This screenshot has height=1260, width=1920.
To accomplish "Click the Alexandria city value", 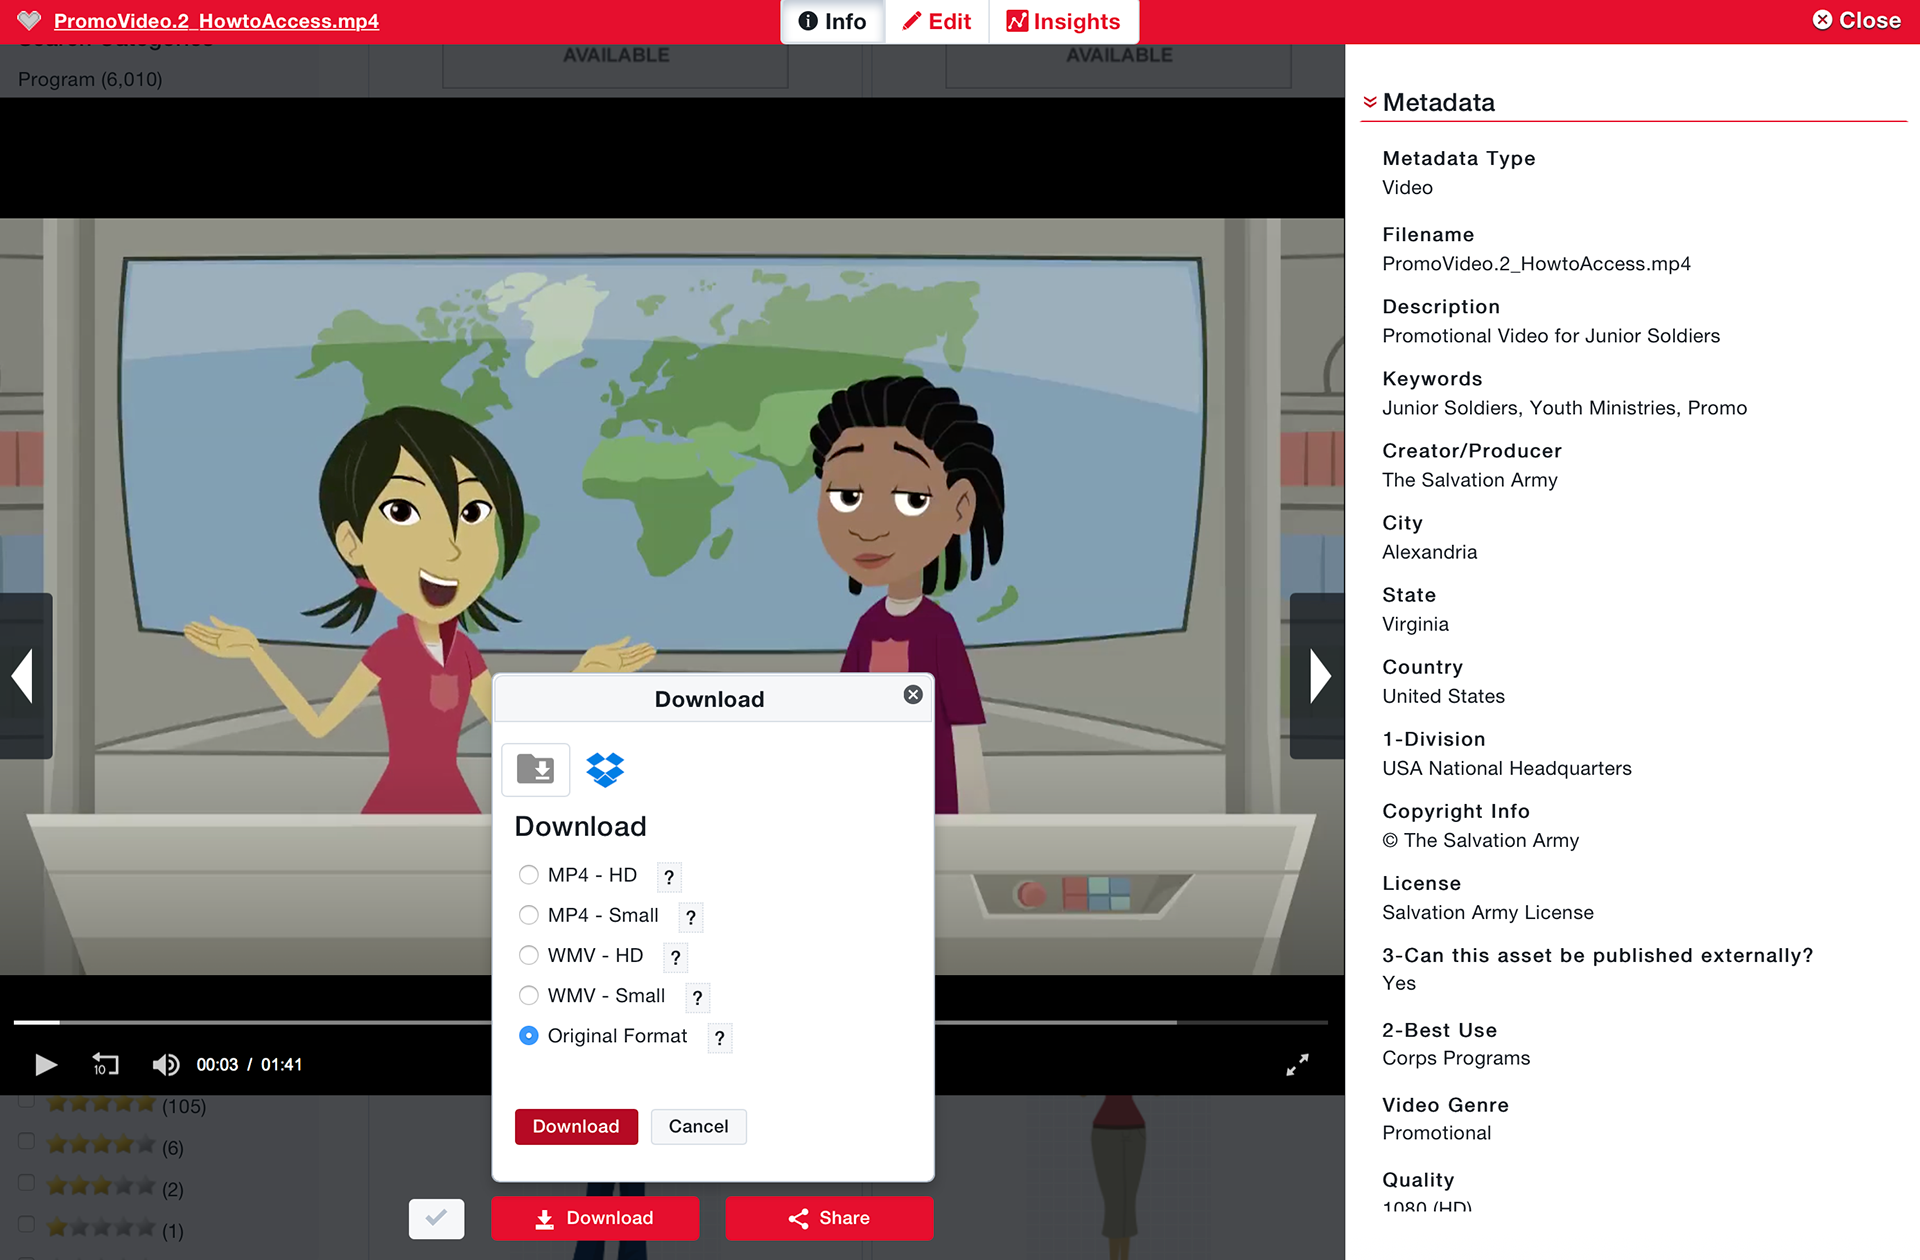I will tap(1429, 552).
